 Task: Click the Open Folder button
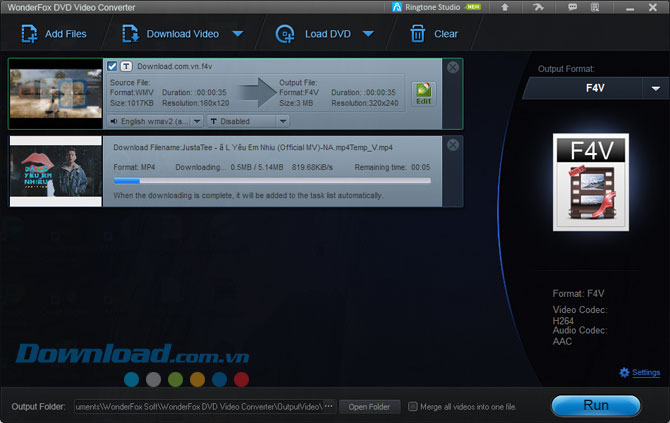(370, 407)
